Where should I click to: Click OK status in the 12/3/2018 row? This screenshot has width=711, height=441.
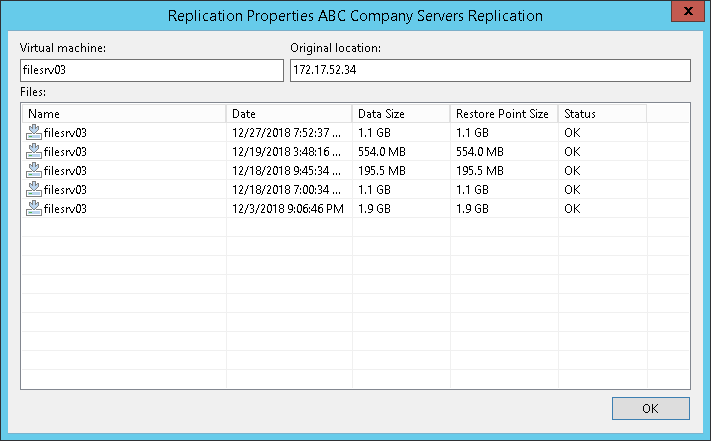pyautogui.click(x=572, y=209)
